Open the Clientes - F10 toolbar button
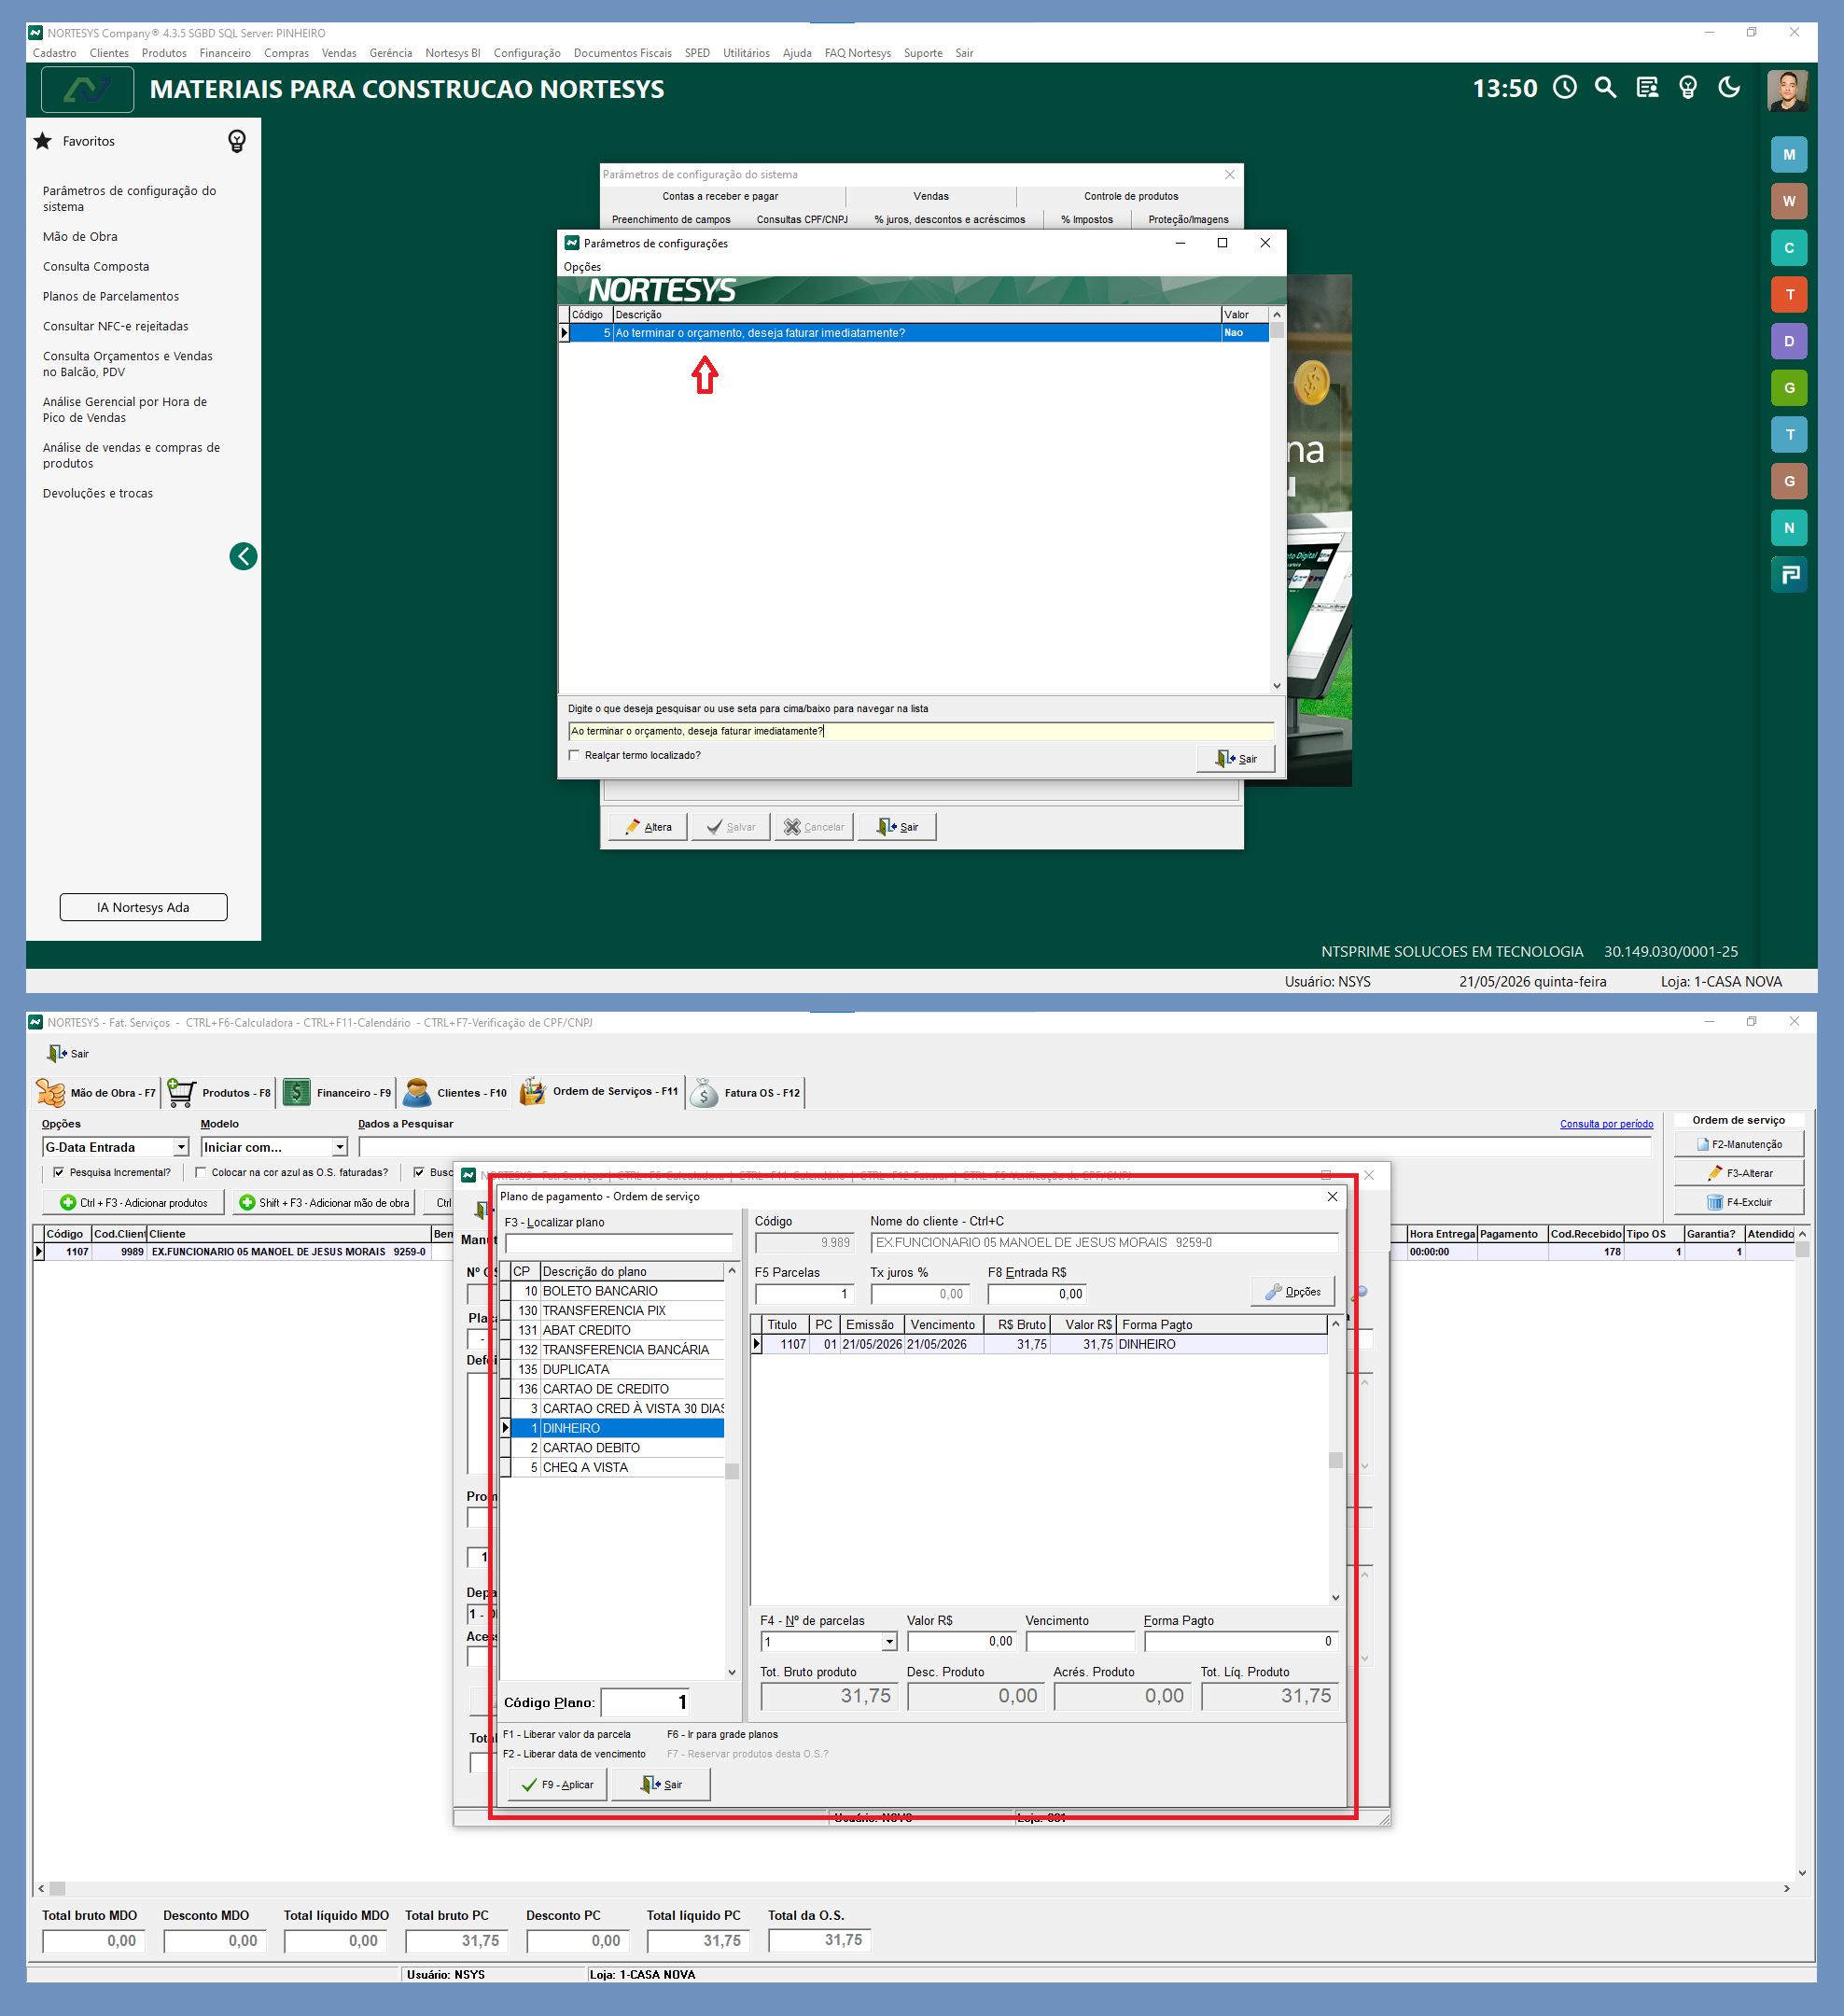Image resolution: width=1844 pixels, height=2016 pixels. coord(455,1093)
